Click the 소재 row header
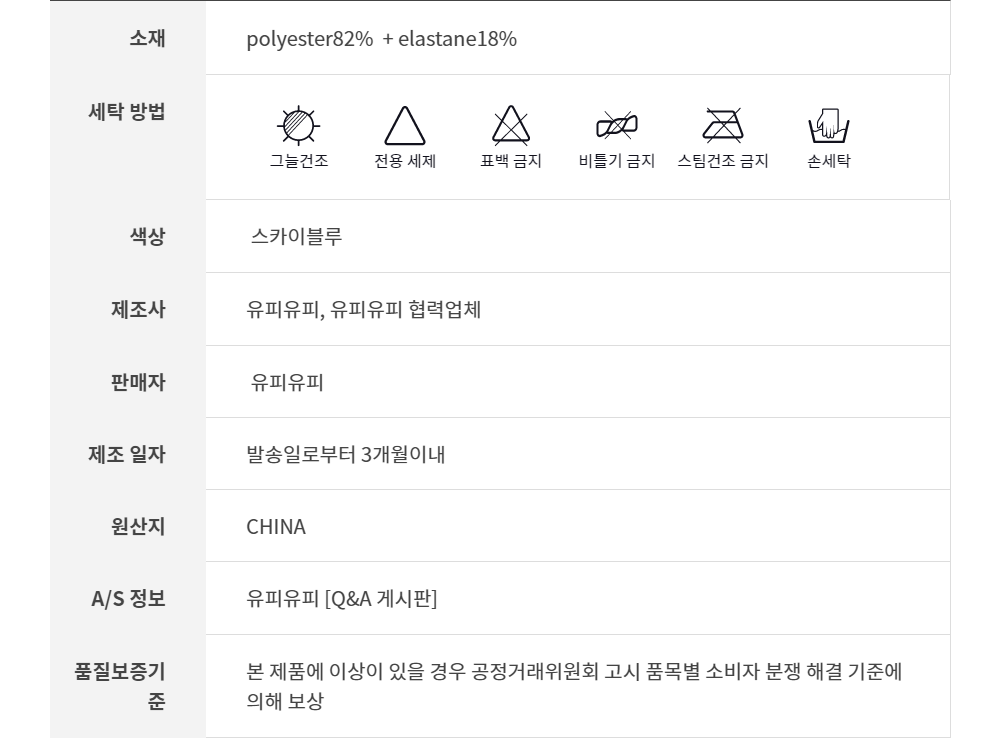The image size is (1000, 738). click(147, 39)
